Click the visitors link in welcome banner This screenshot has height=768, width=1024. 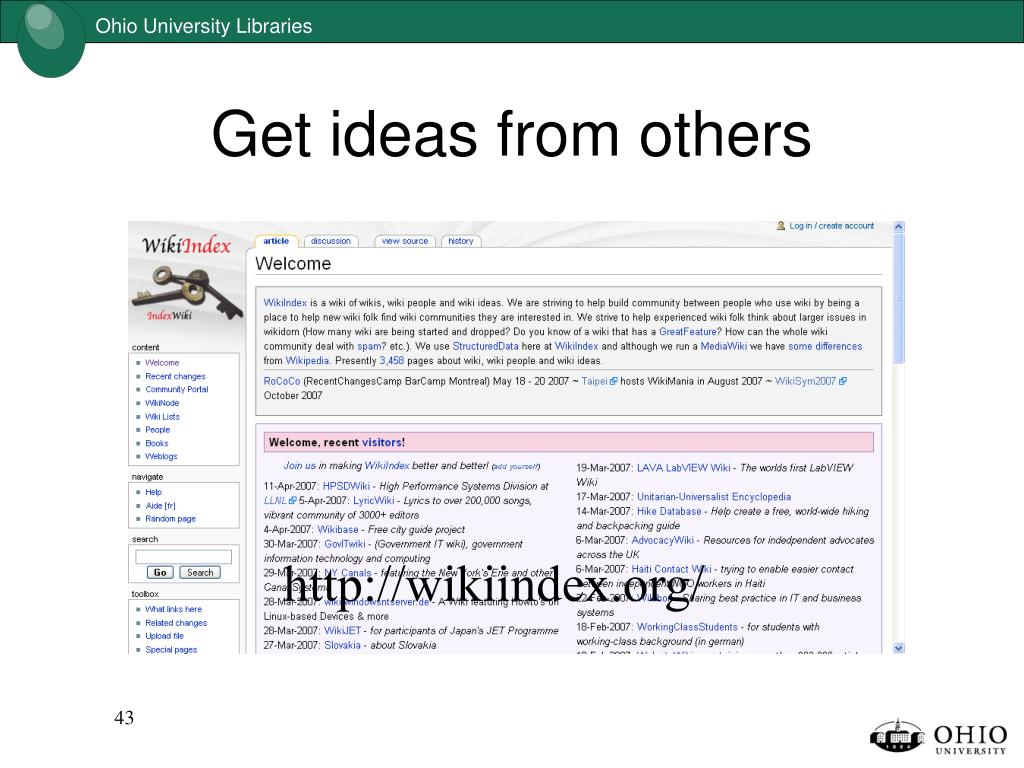pos(382,442)
